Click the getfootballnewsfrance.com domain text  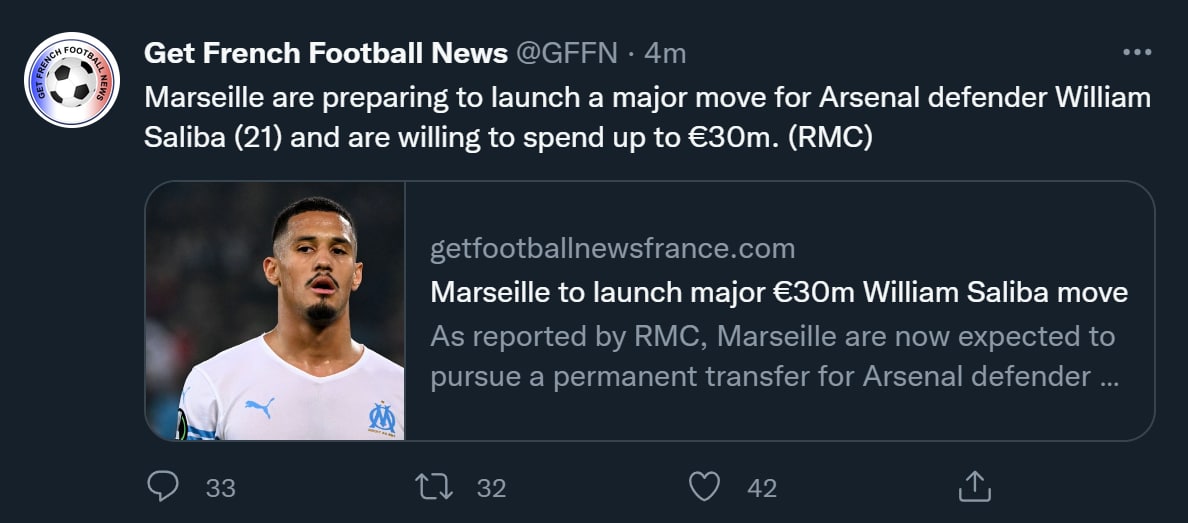coord(612,248)
